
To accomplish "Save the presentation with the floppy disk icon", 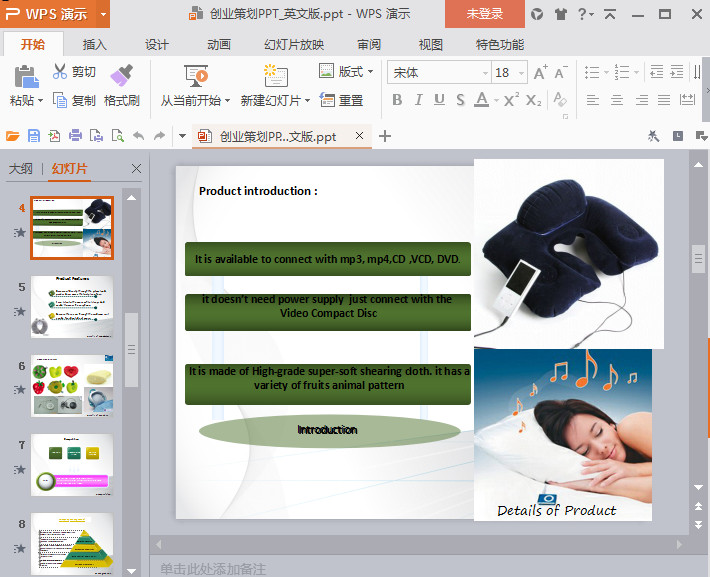I will pos(34,136).
